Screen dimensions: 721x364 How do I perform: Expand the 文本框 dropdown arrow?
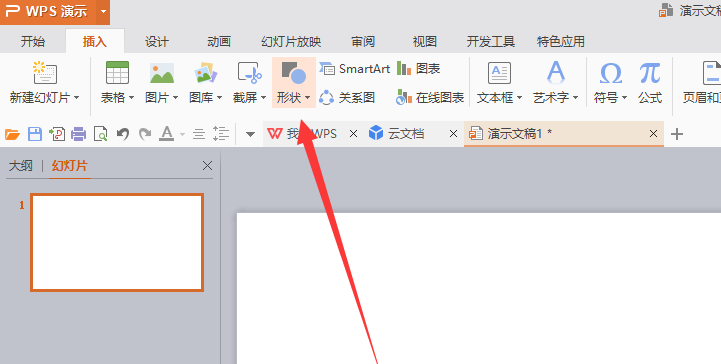(520, 98)
